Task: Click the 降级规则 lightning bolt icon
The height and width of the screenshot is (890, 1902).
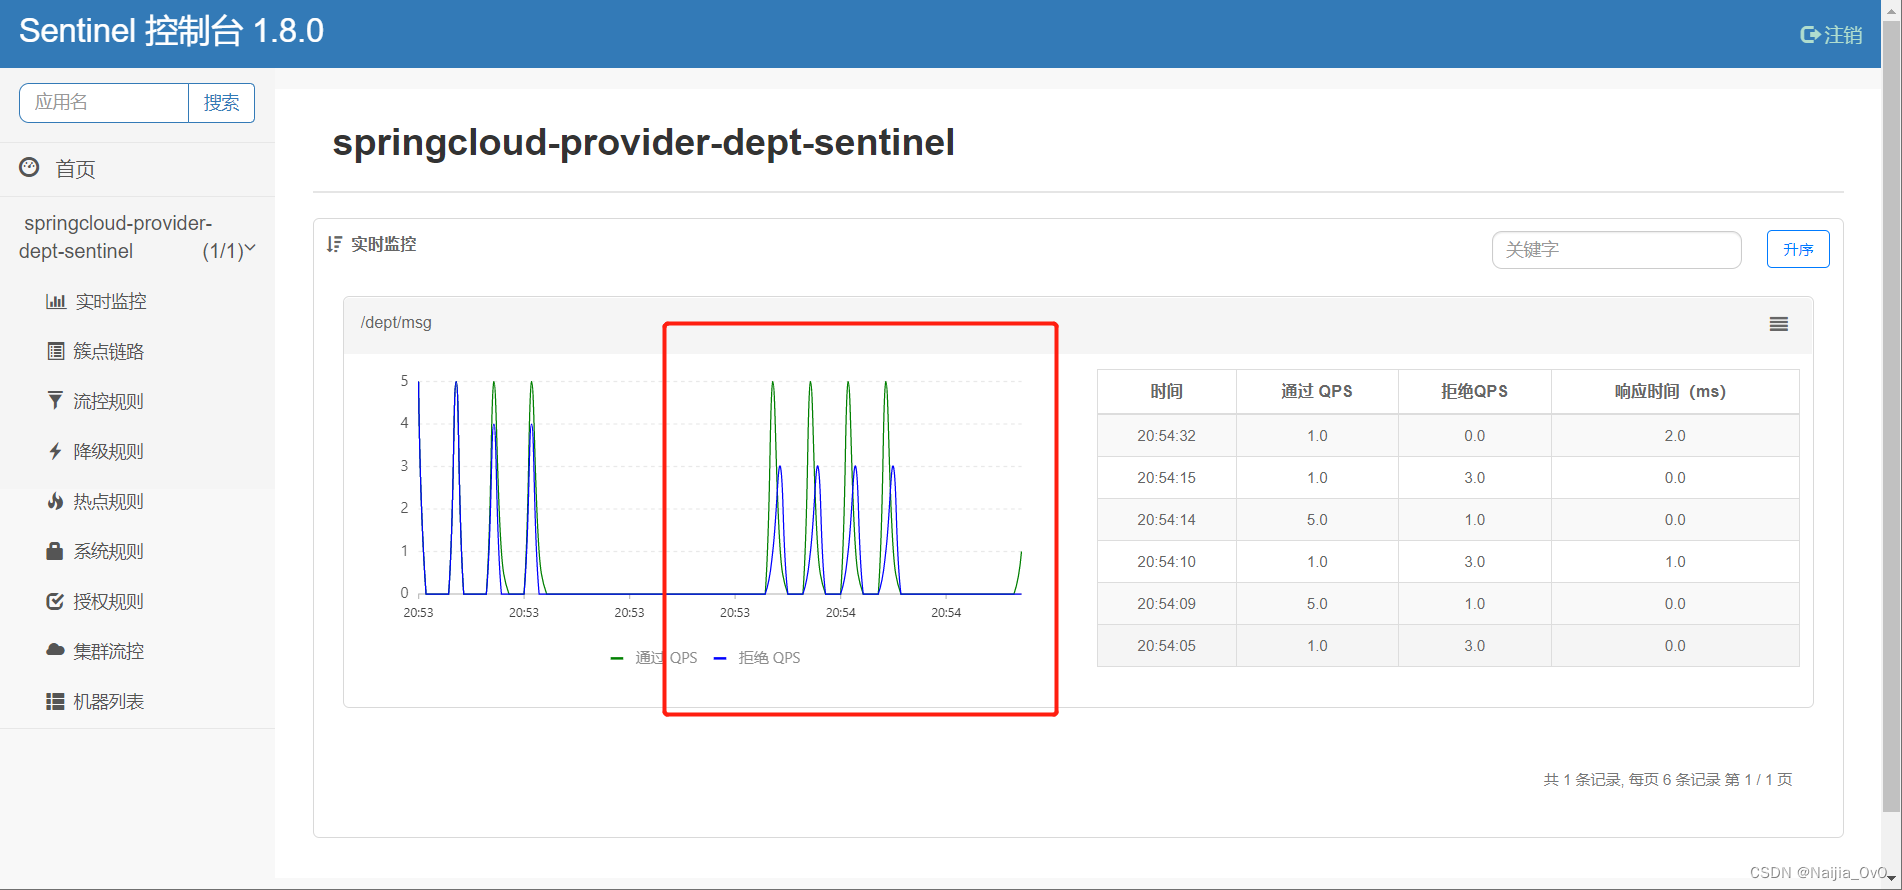Action: tap(56, 451)
